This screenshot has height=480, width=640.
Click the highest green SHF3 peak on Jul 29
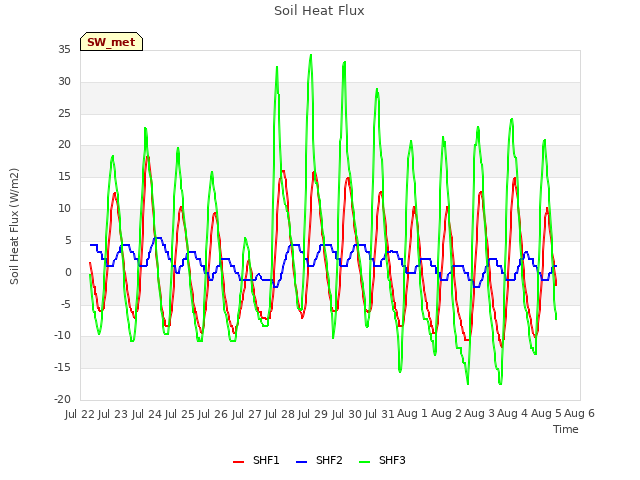[x=311, y=55]
